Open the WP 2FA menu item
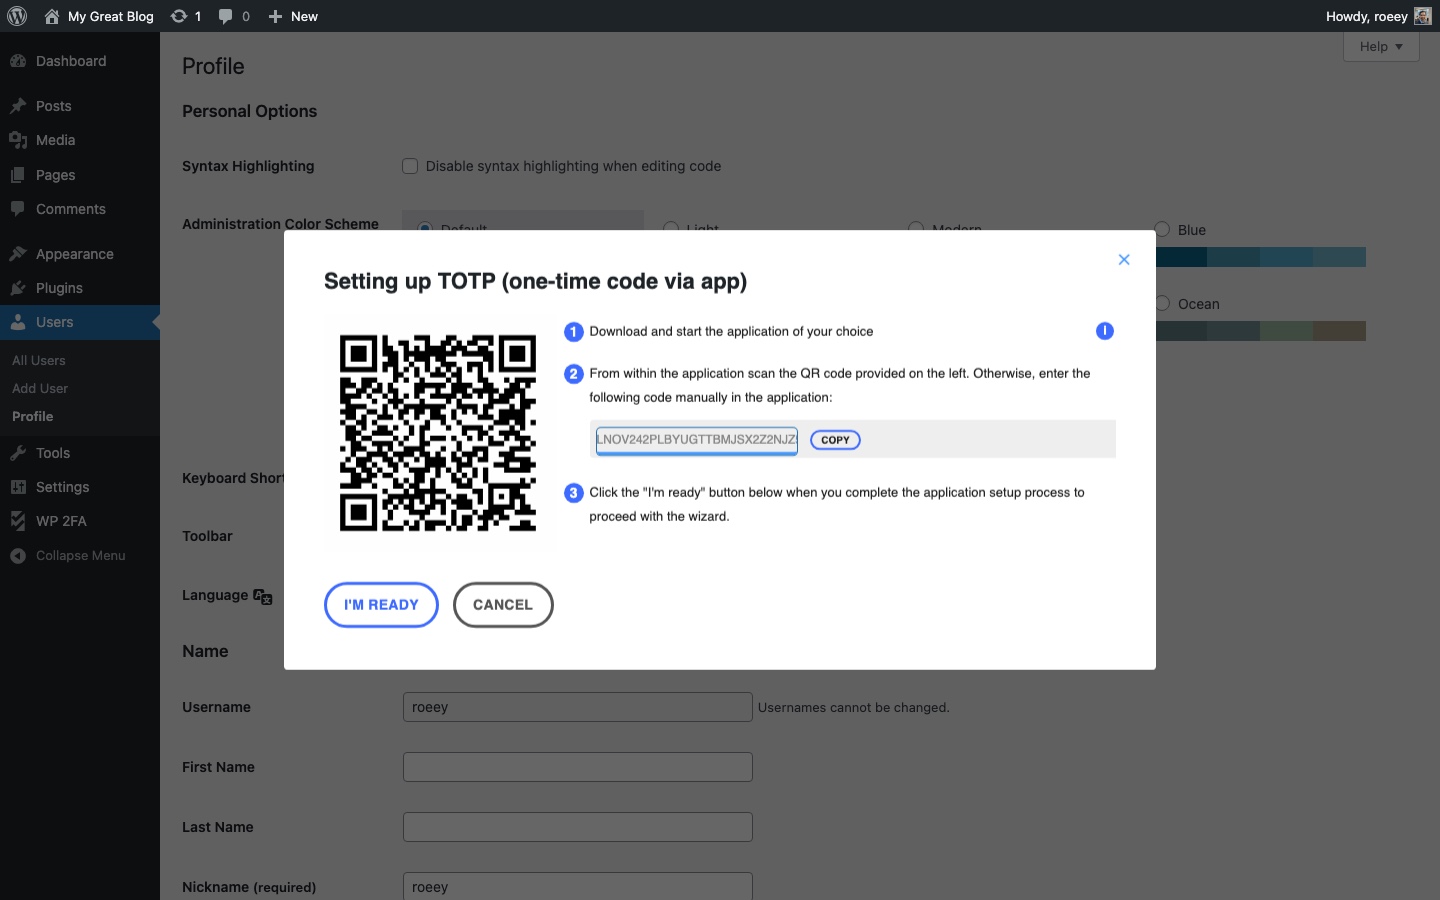 pyautogui.click(x=61, y=521)
